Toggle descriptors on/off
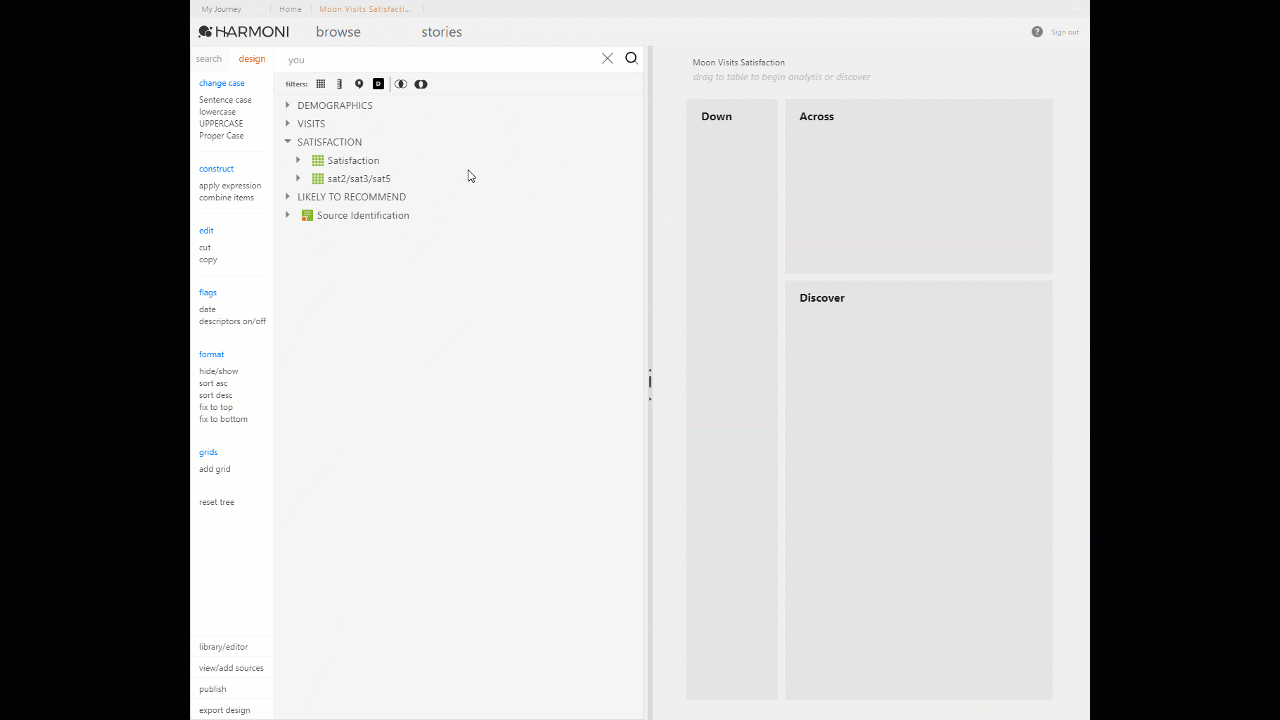This screenshot has height=720, width=1280. pyautogui.click(x=232, y=322)
